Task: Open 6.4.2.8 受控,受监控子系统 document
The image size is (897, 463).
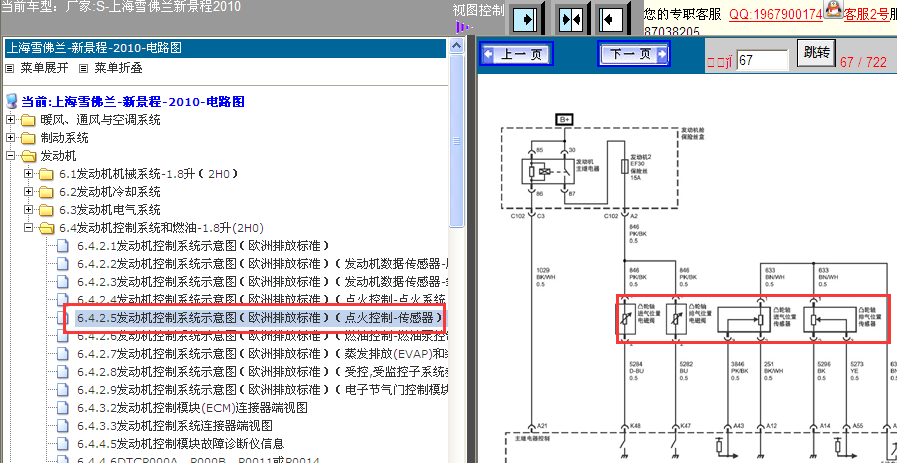Action: (x=261, y=372)
